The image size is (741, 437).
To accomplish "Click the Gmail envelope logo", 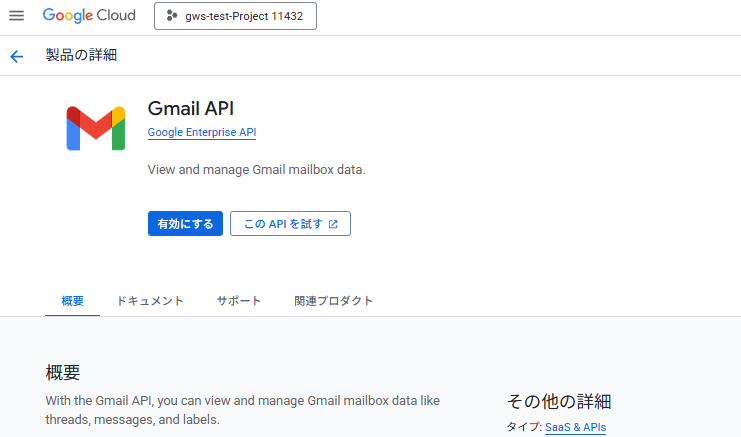I will [95, 128].
